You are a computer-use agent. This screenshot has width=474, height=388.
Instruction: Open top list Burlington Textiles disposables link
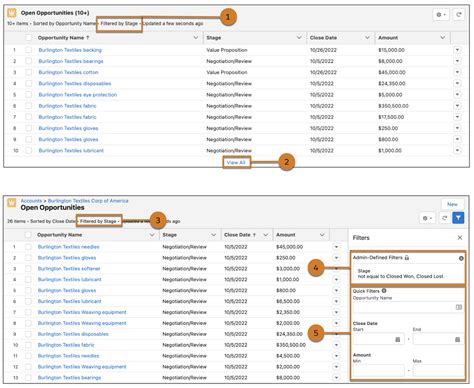[75, 83]
